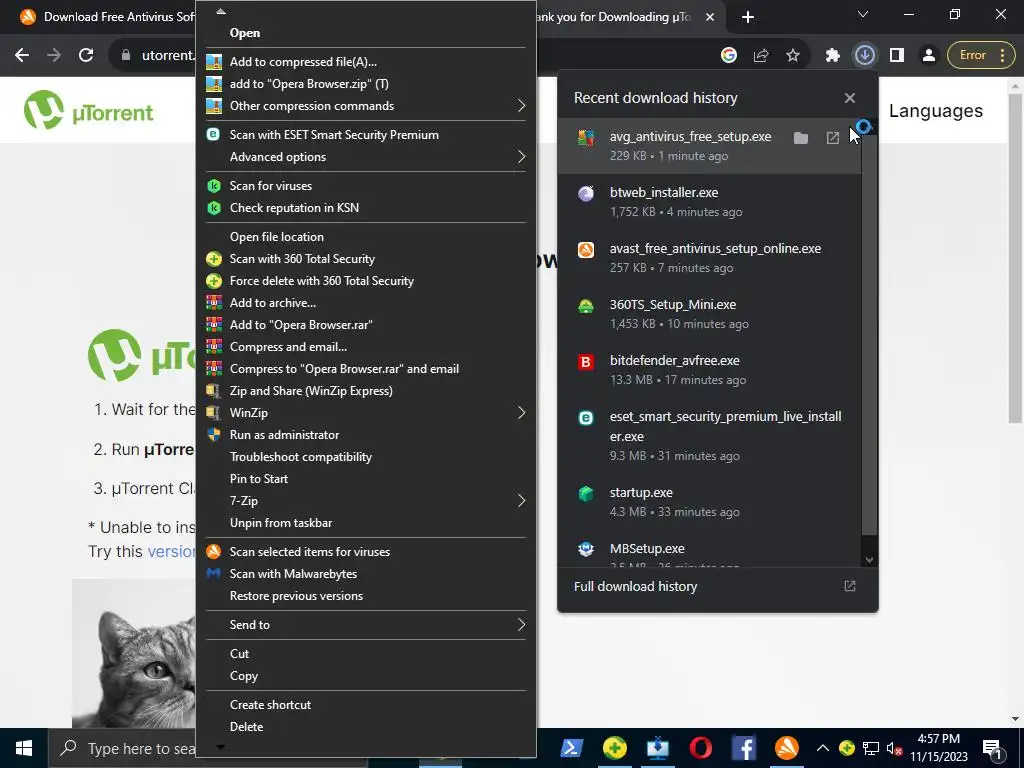Image resolution: width=1024 pixels, height=768 pixels.
Task: Choose Scan selected items for viruses
Action: pos(366,552)
